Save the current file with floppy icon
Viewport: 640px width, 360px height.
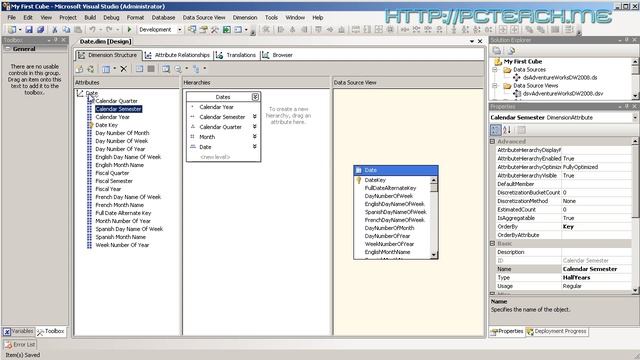[x=29, y=30]
